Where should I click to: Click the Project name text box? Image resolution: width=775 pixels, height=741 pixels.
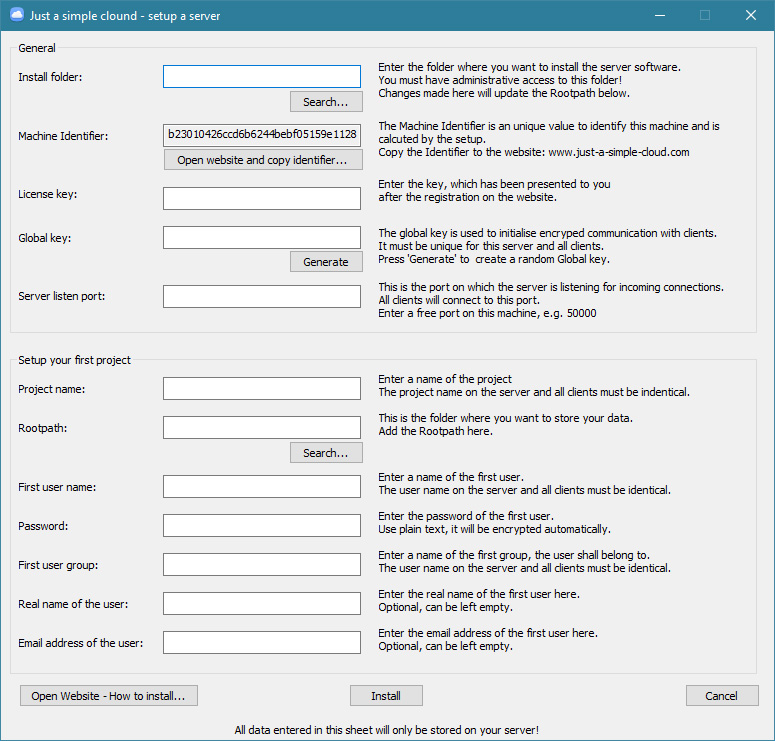[x=261, y=388]
